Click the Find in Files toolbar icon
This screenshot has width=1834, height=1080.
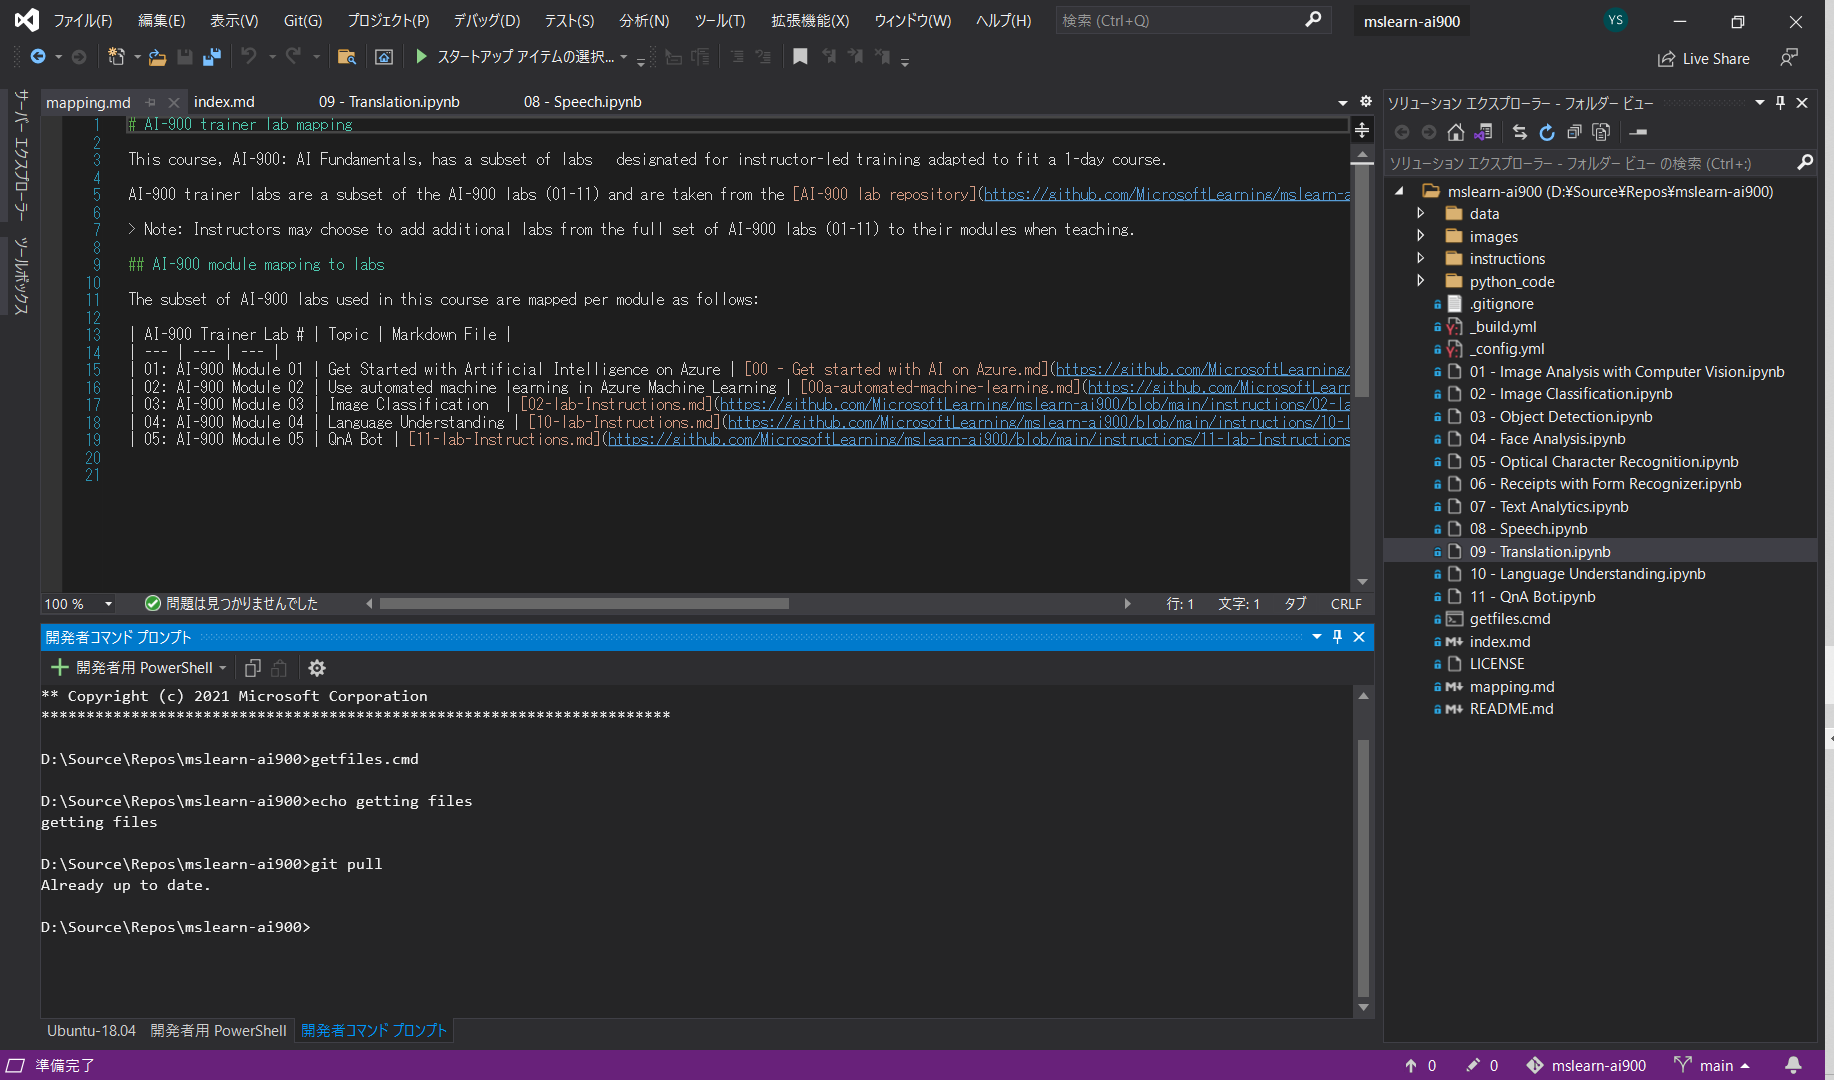point(346,57)
